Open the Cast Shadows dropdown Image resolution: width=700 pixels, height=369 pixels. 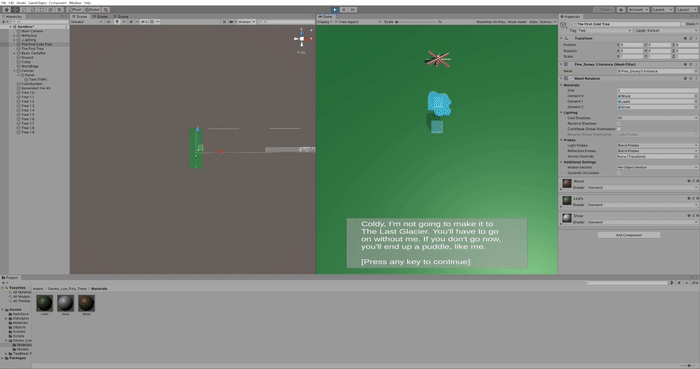657,118
